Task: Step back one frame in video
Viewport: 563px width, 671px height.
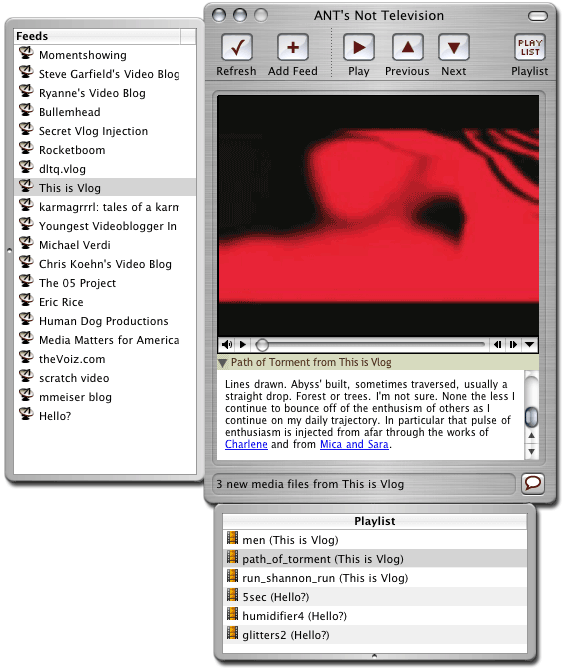Action: (x=497, y=344)
